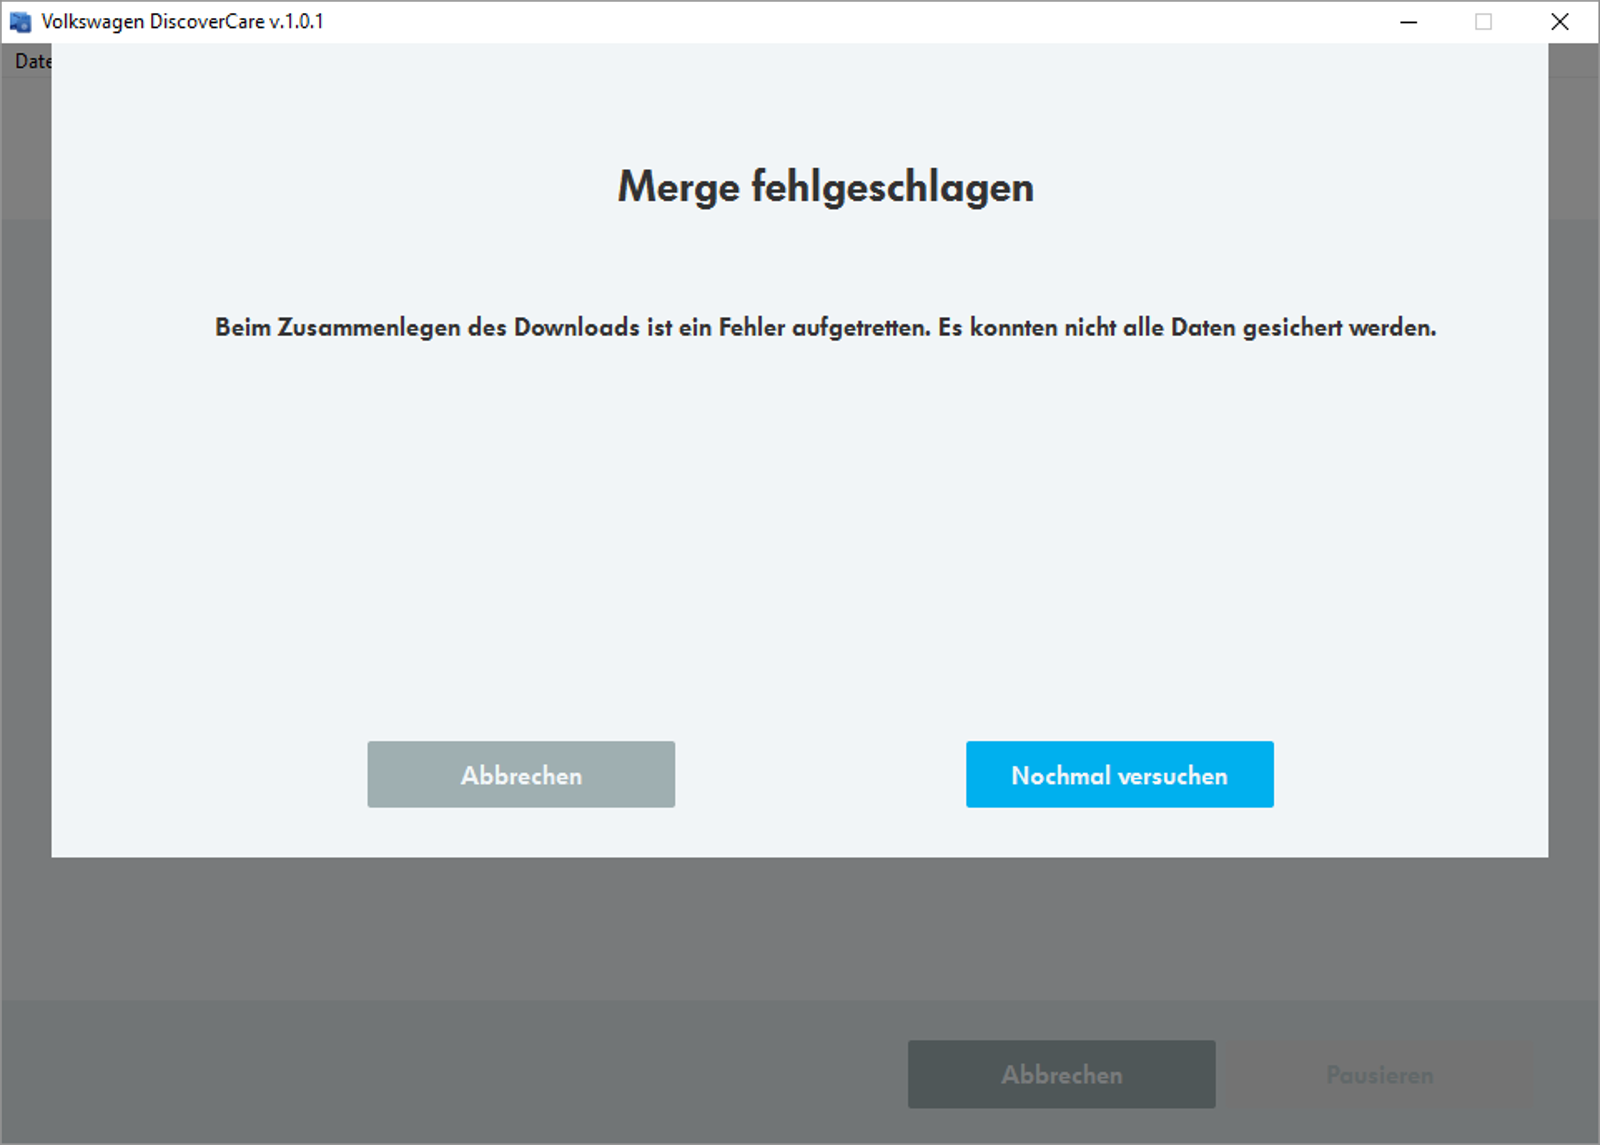Close the DiscoverCare window
Screen dimensions: 1600x1145
click(x=1559, y=22)
